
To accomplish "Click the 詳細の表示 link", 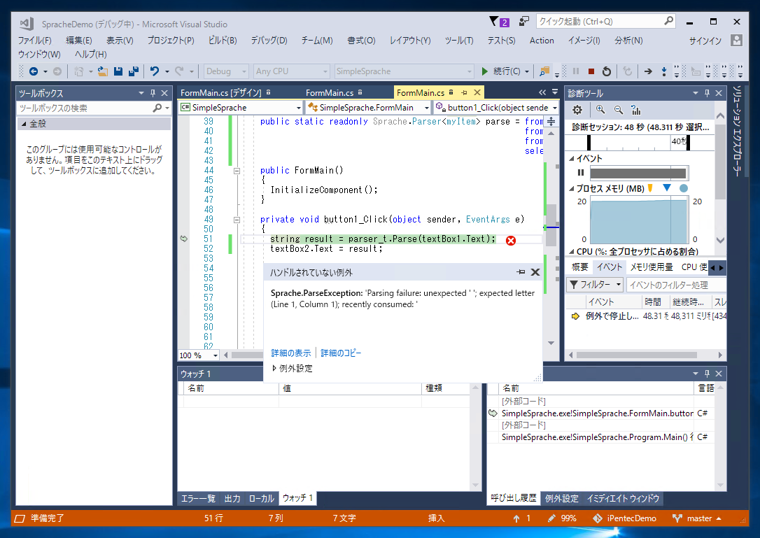I will [291, 353].
